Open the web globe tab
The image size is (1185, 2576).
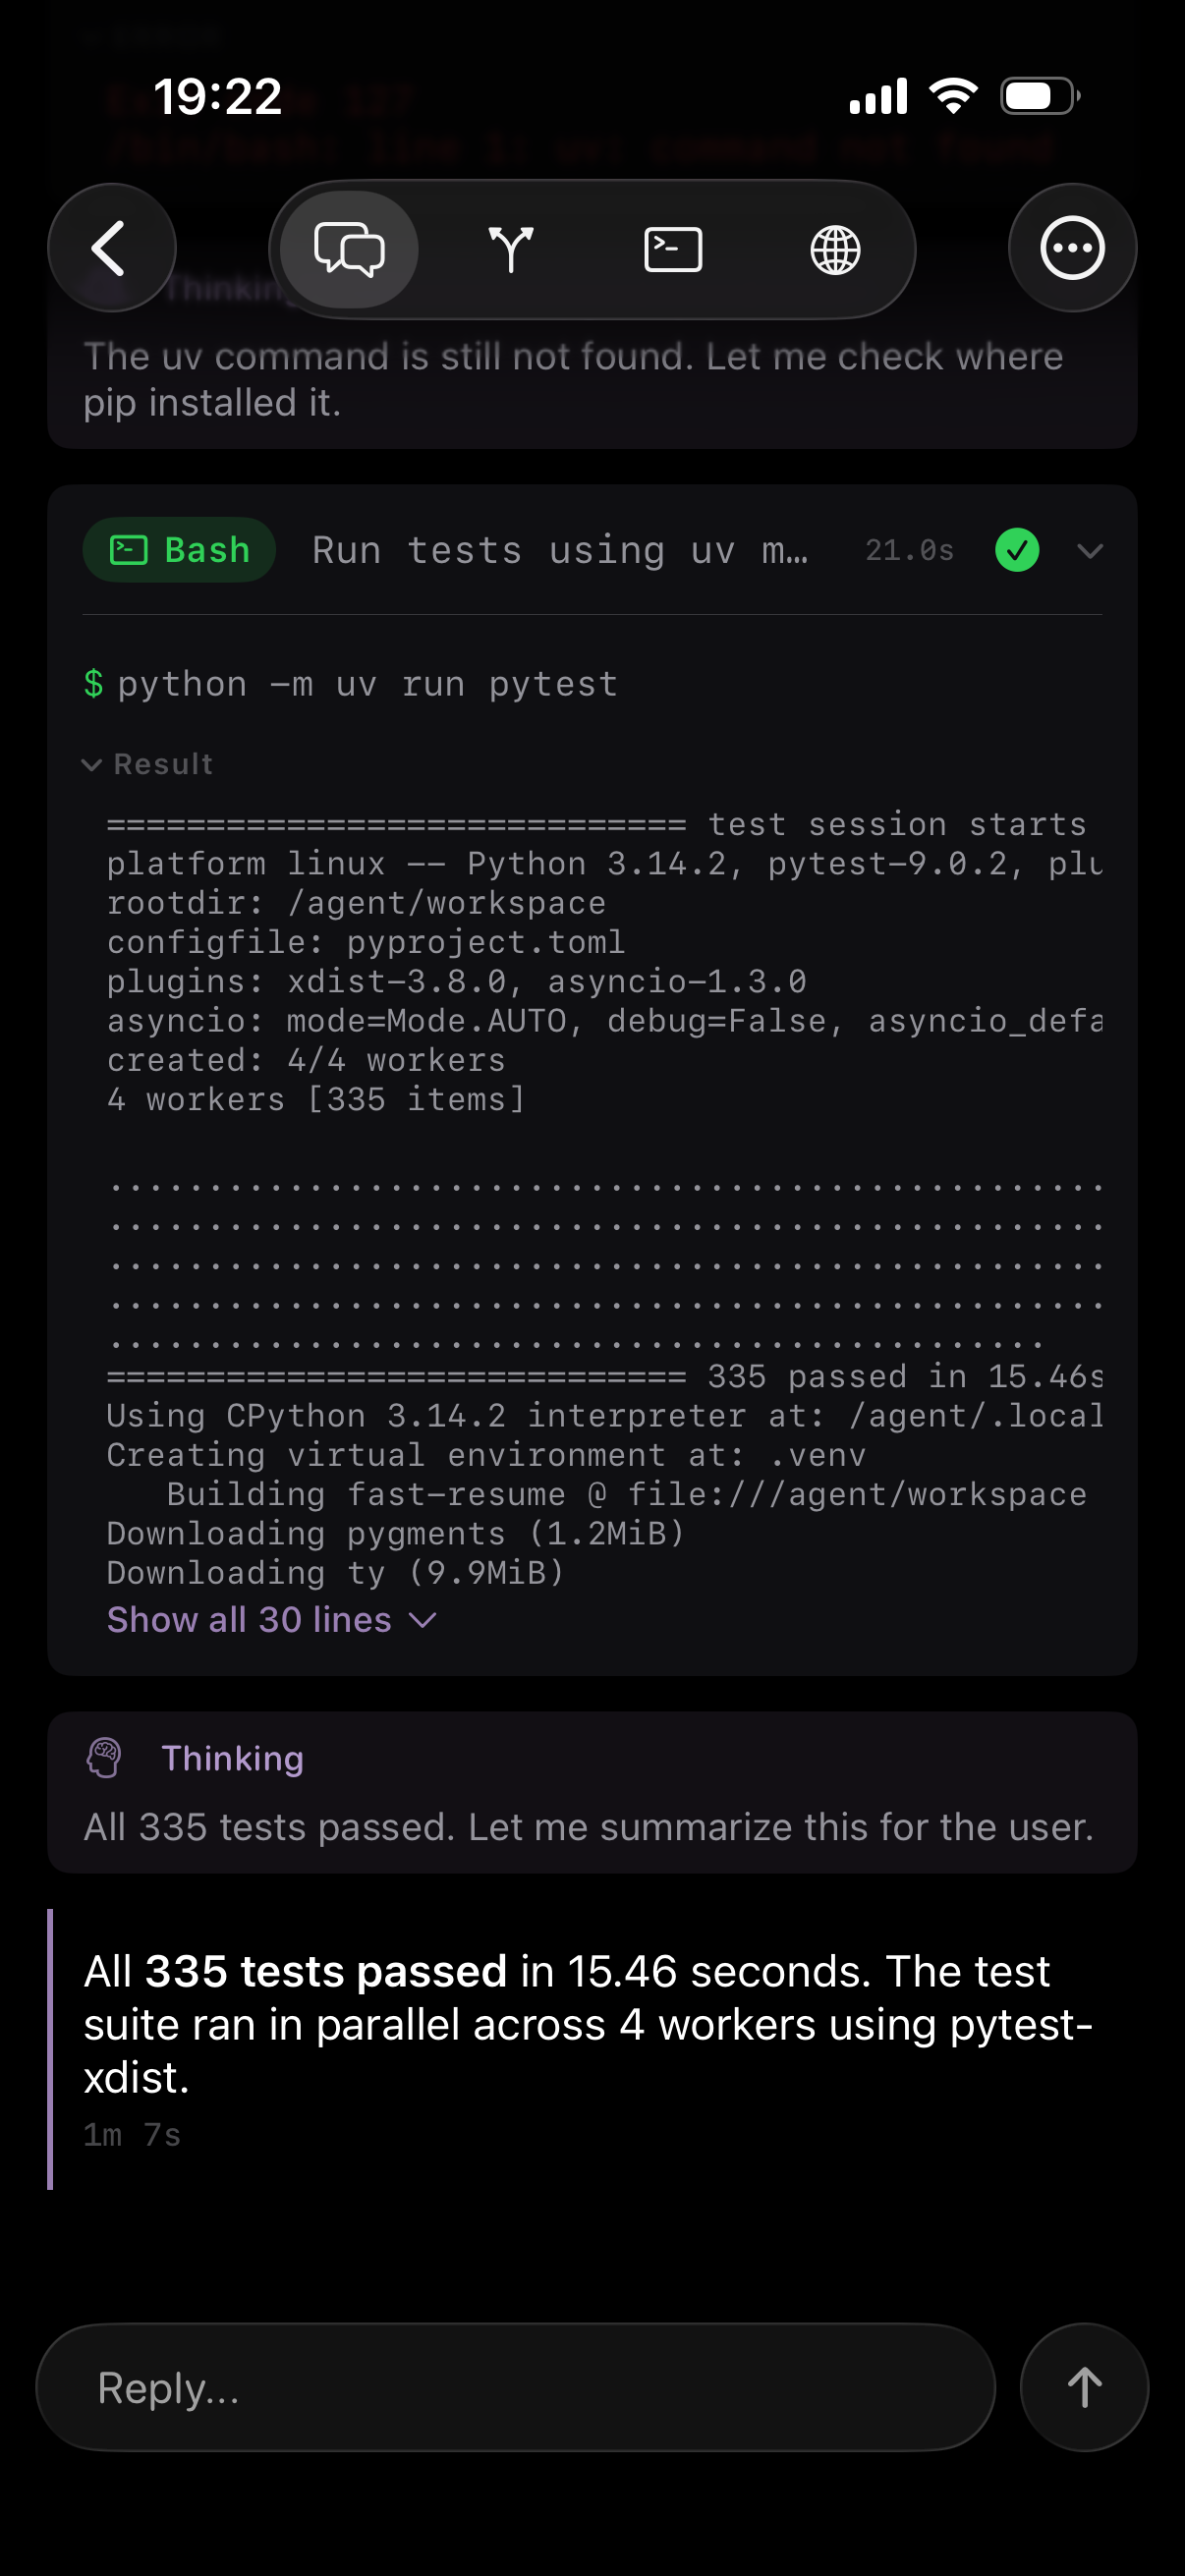coord(835,249)
